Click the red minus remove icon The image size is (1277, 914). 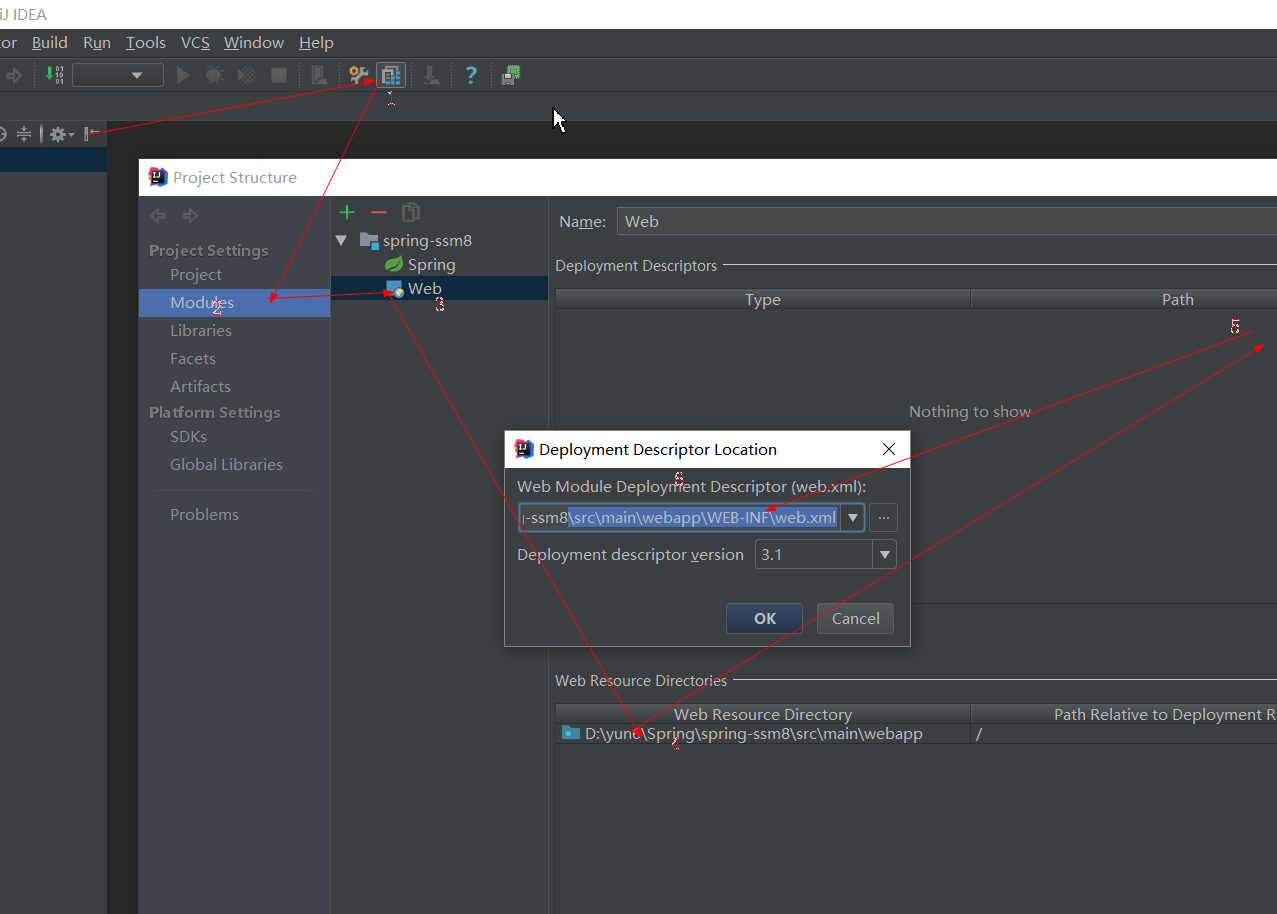(x=378, y=212)
